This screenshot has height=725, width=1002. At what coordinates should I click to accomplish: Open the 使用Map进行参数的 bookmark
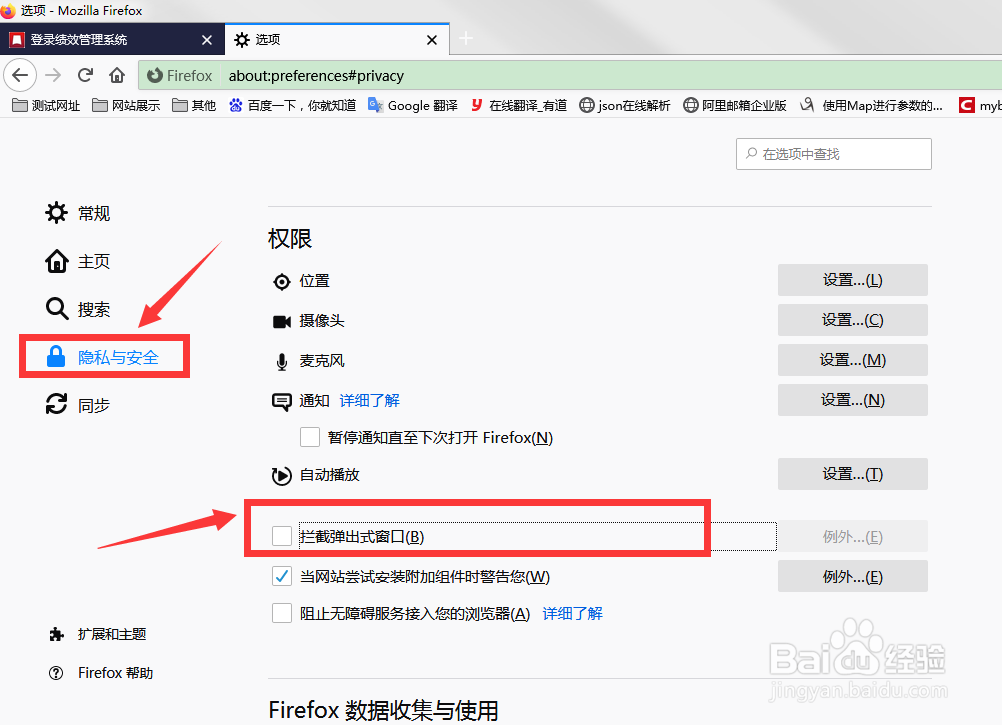click(x=872, y=105)
